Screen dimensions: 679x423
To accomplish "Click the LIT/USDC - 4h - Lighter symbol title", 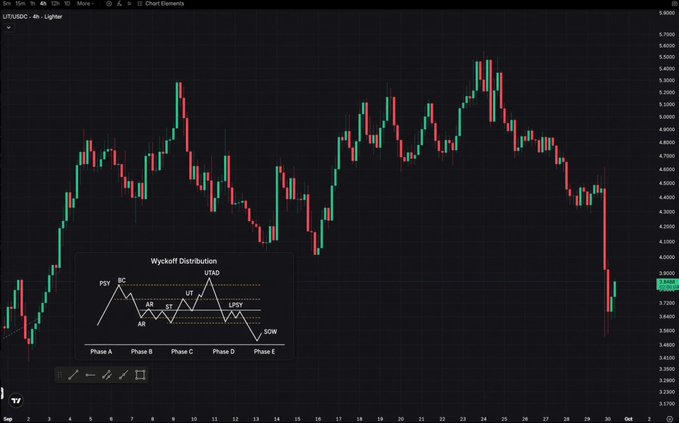I will click(32, 16).
